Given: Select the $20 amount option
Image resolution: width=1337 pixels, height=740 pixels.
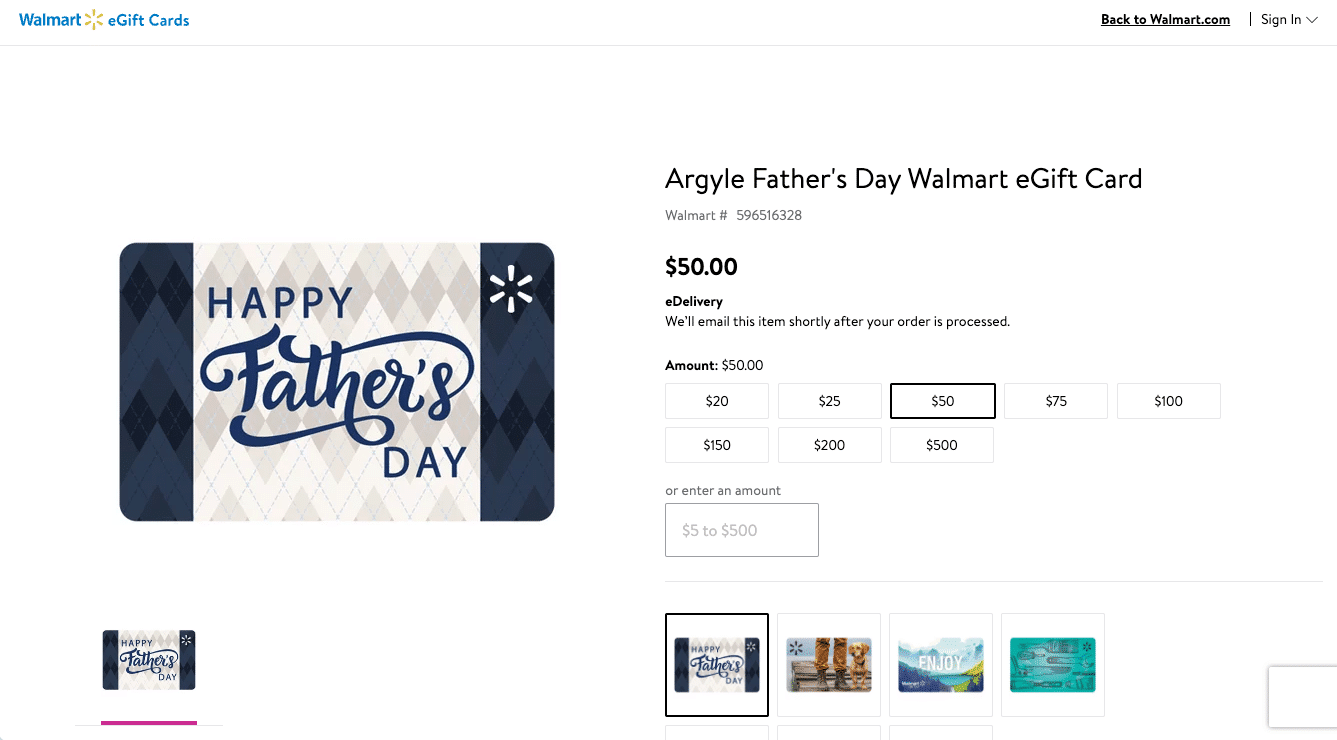Looking at the screenshot, I should pyautogui.click(x=716, y=400).
